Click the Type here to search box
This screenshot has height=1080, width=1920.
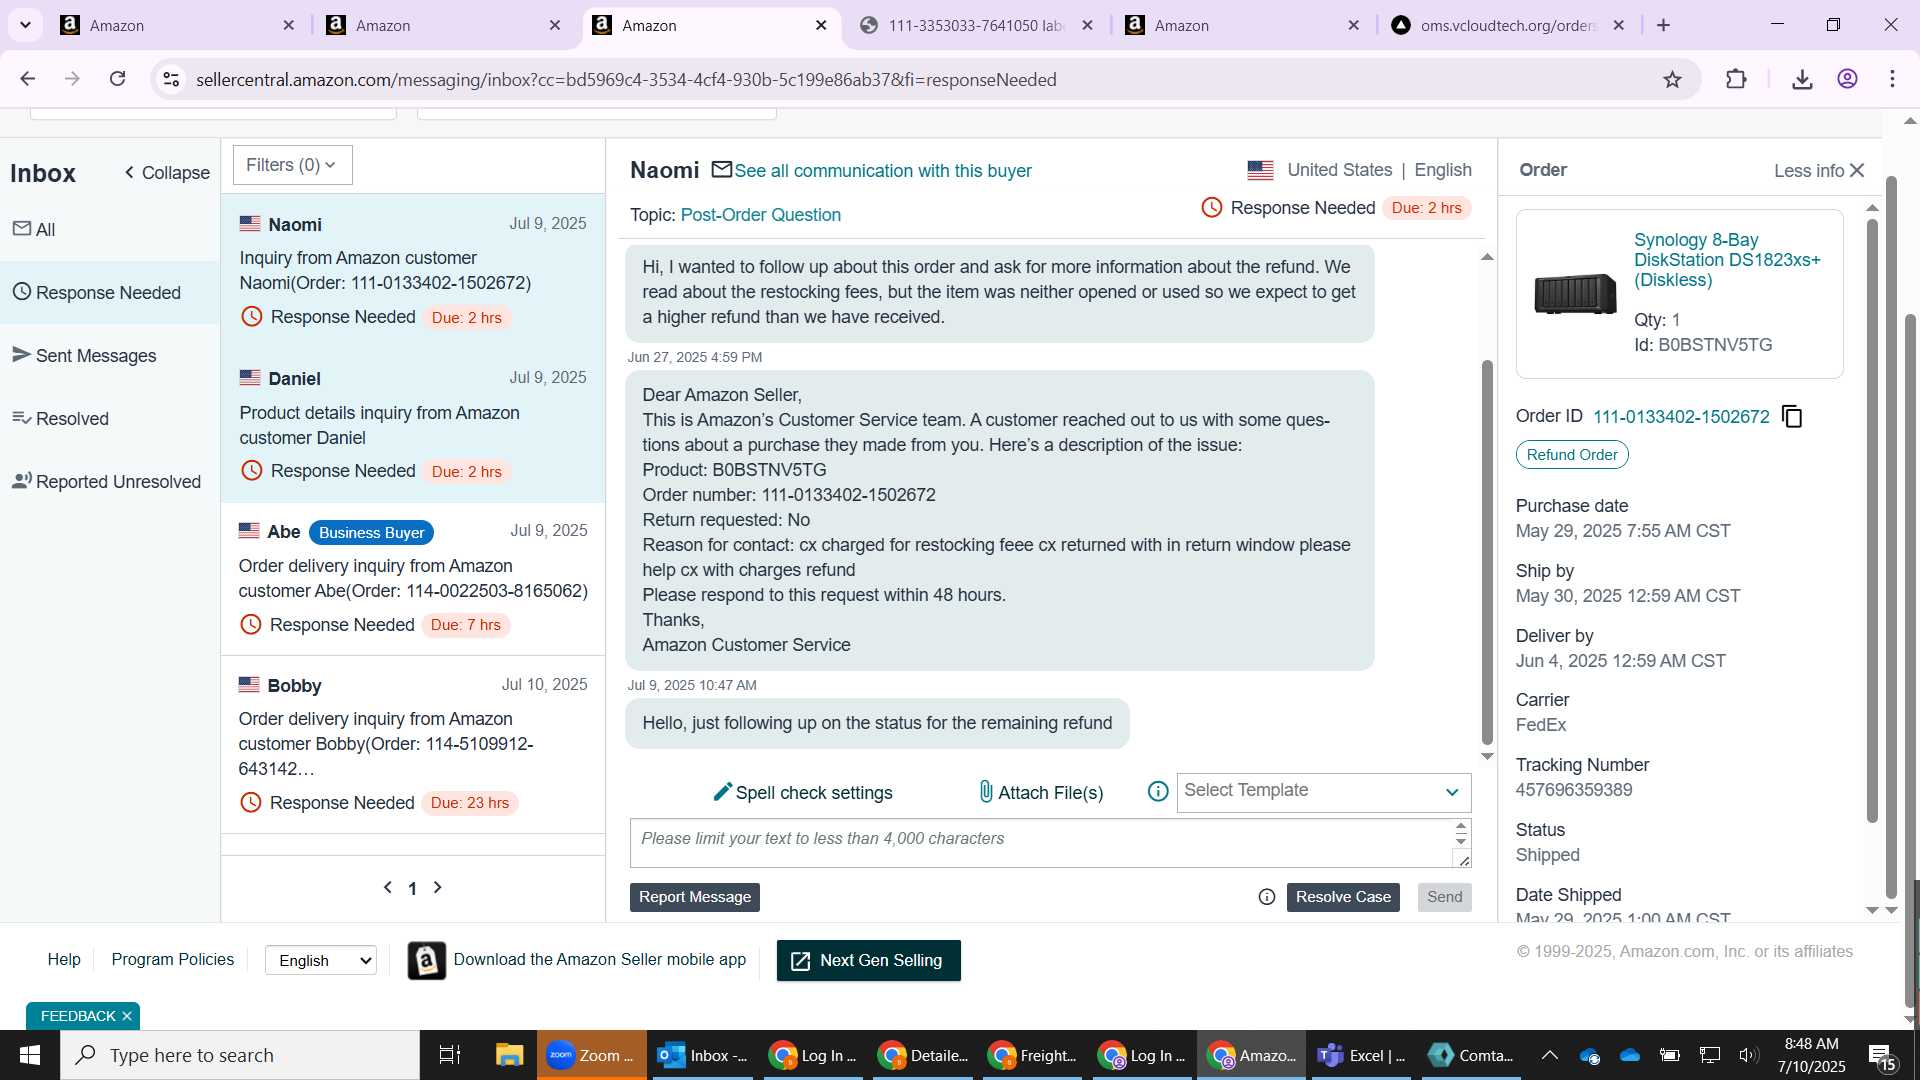[240, 1055]
